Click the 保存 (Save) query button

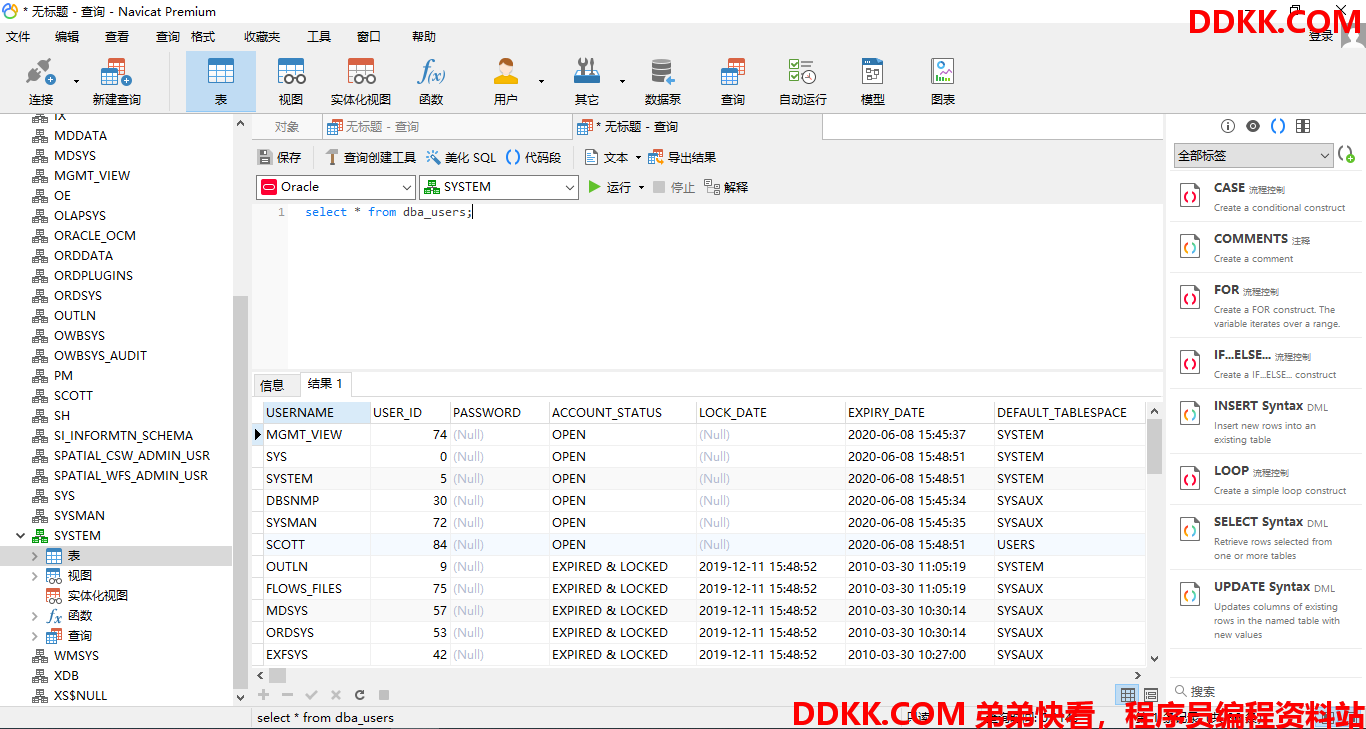click(x=280, y=157)
